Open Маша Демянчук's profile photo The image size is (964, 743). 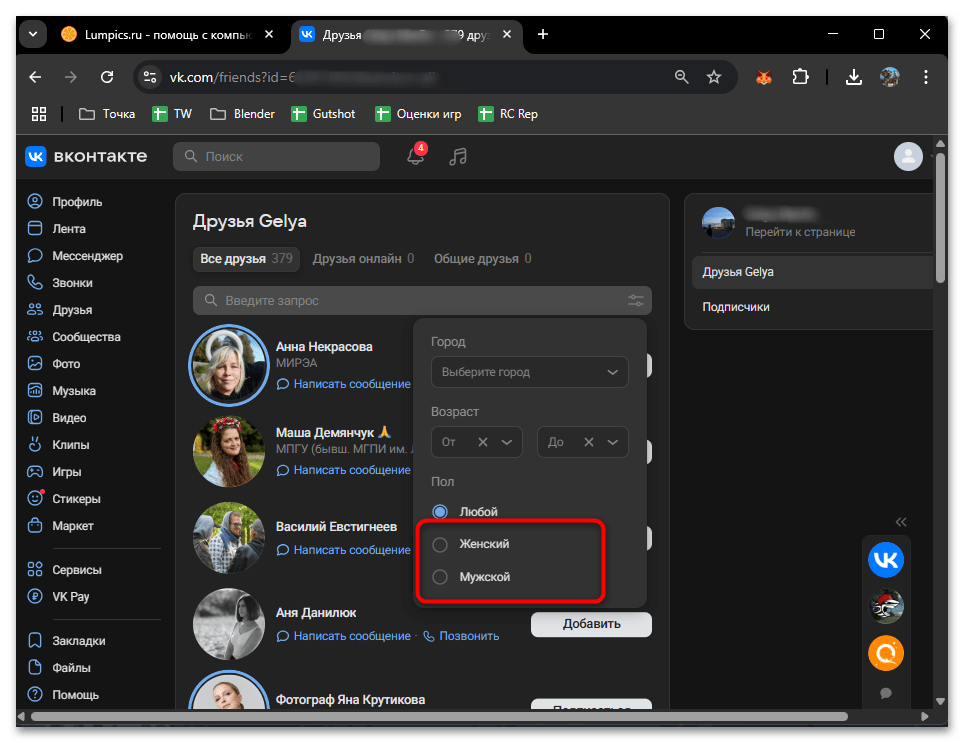point(229,452)
